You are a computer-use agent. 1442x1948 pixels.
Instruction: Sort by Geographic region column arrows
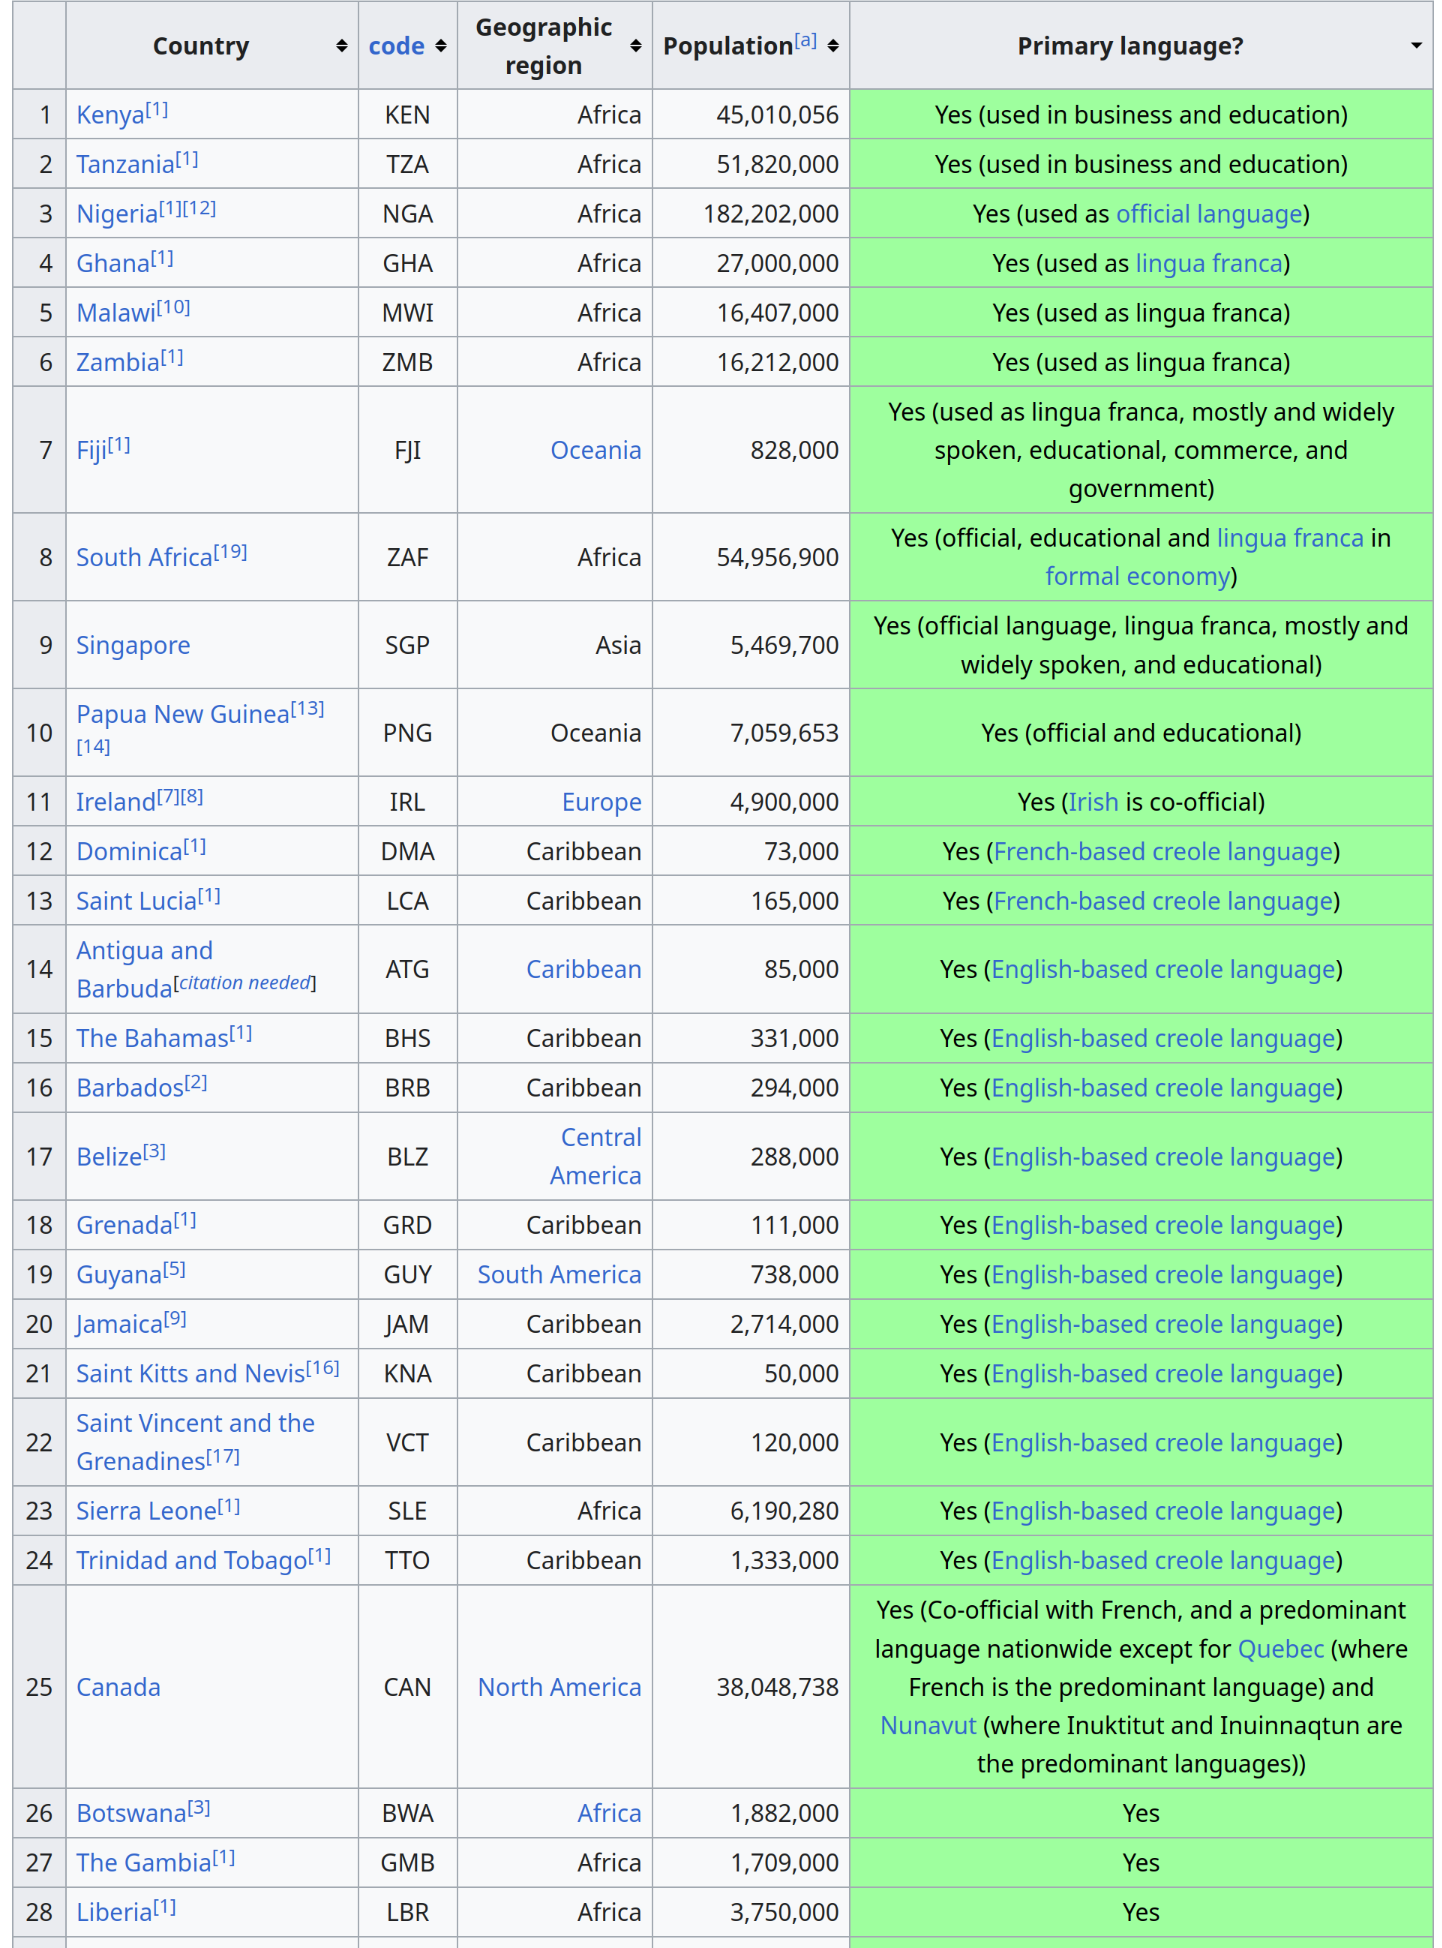[x=636, y=46]
